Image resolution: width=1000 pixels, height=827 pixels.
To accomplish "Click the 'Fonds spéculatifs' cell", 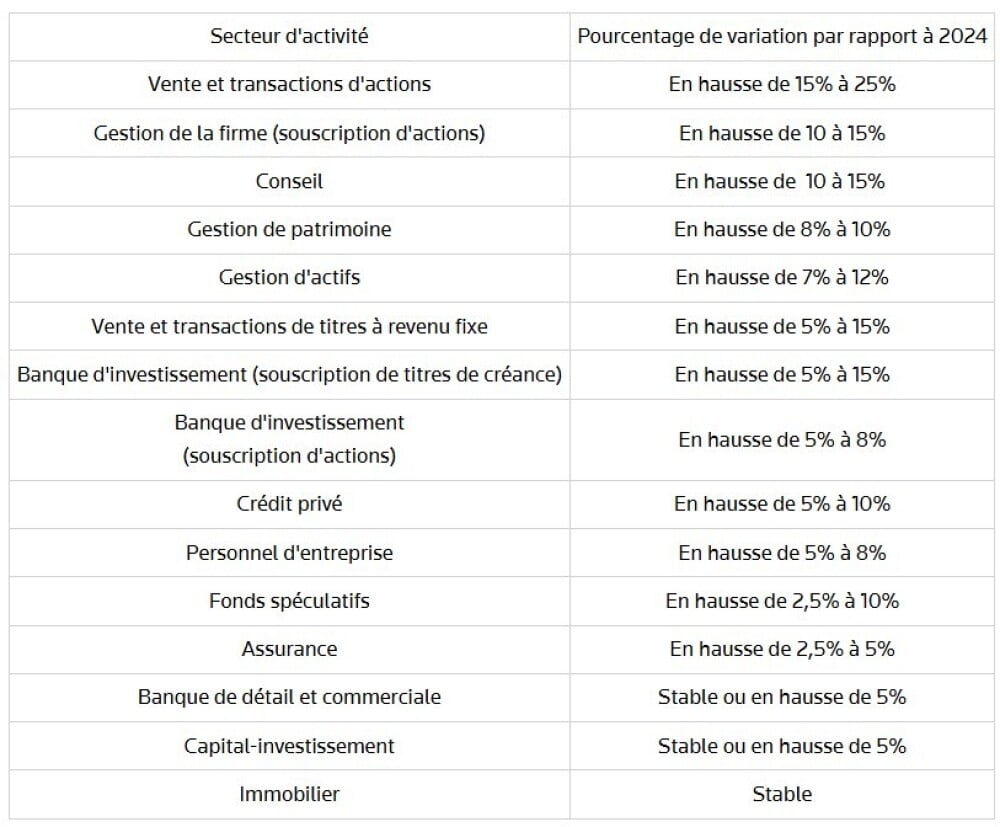I will tap(289, 601).
